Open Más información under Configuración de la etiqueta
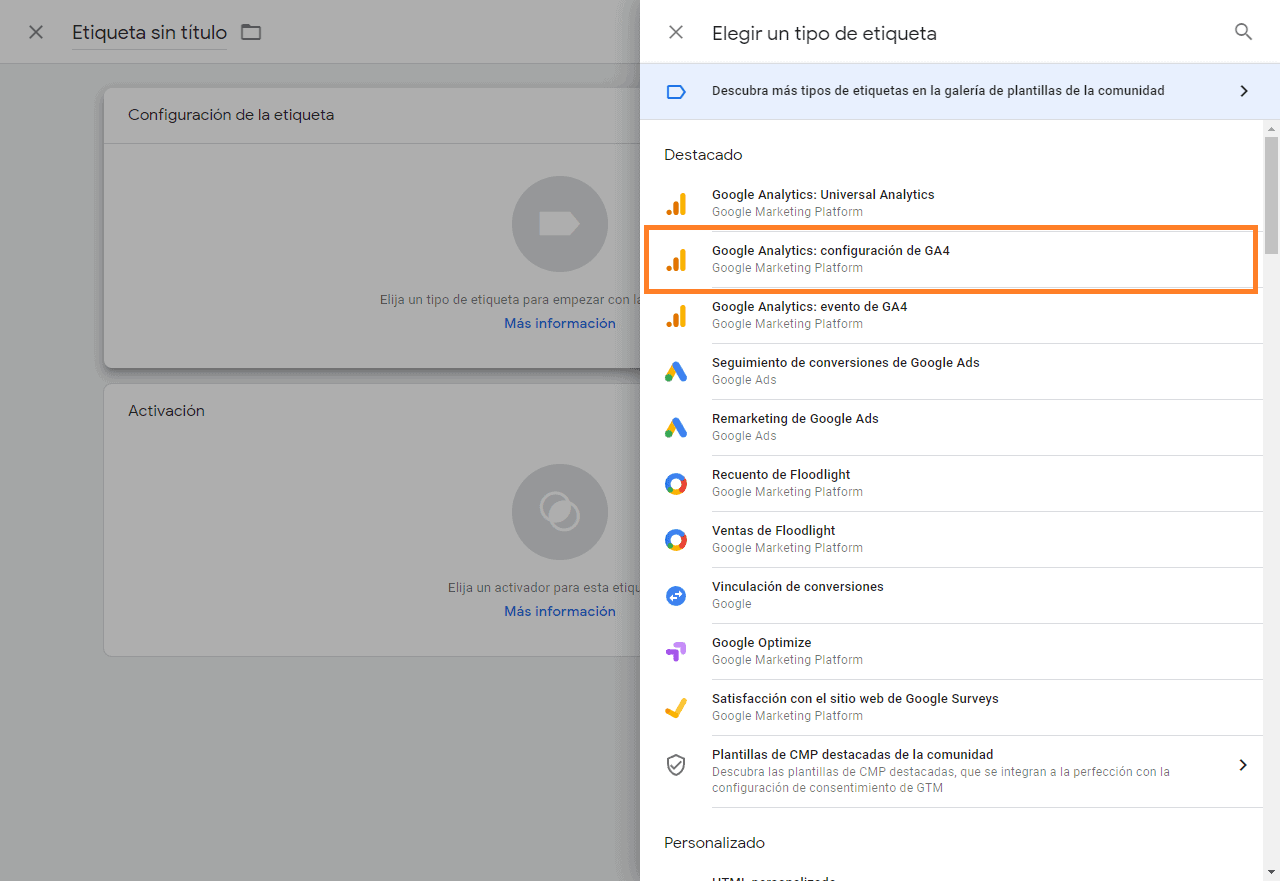 click(559, 322)
